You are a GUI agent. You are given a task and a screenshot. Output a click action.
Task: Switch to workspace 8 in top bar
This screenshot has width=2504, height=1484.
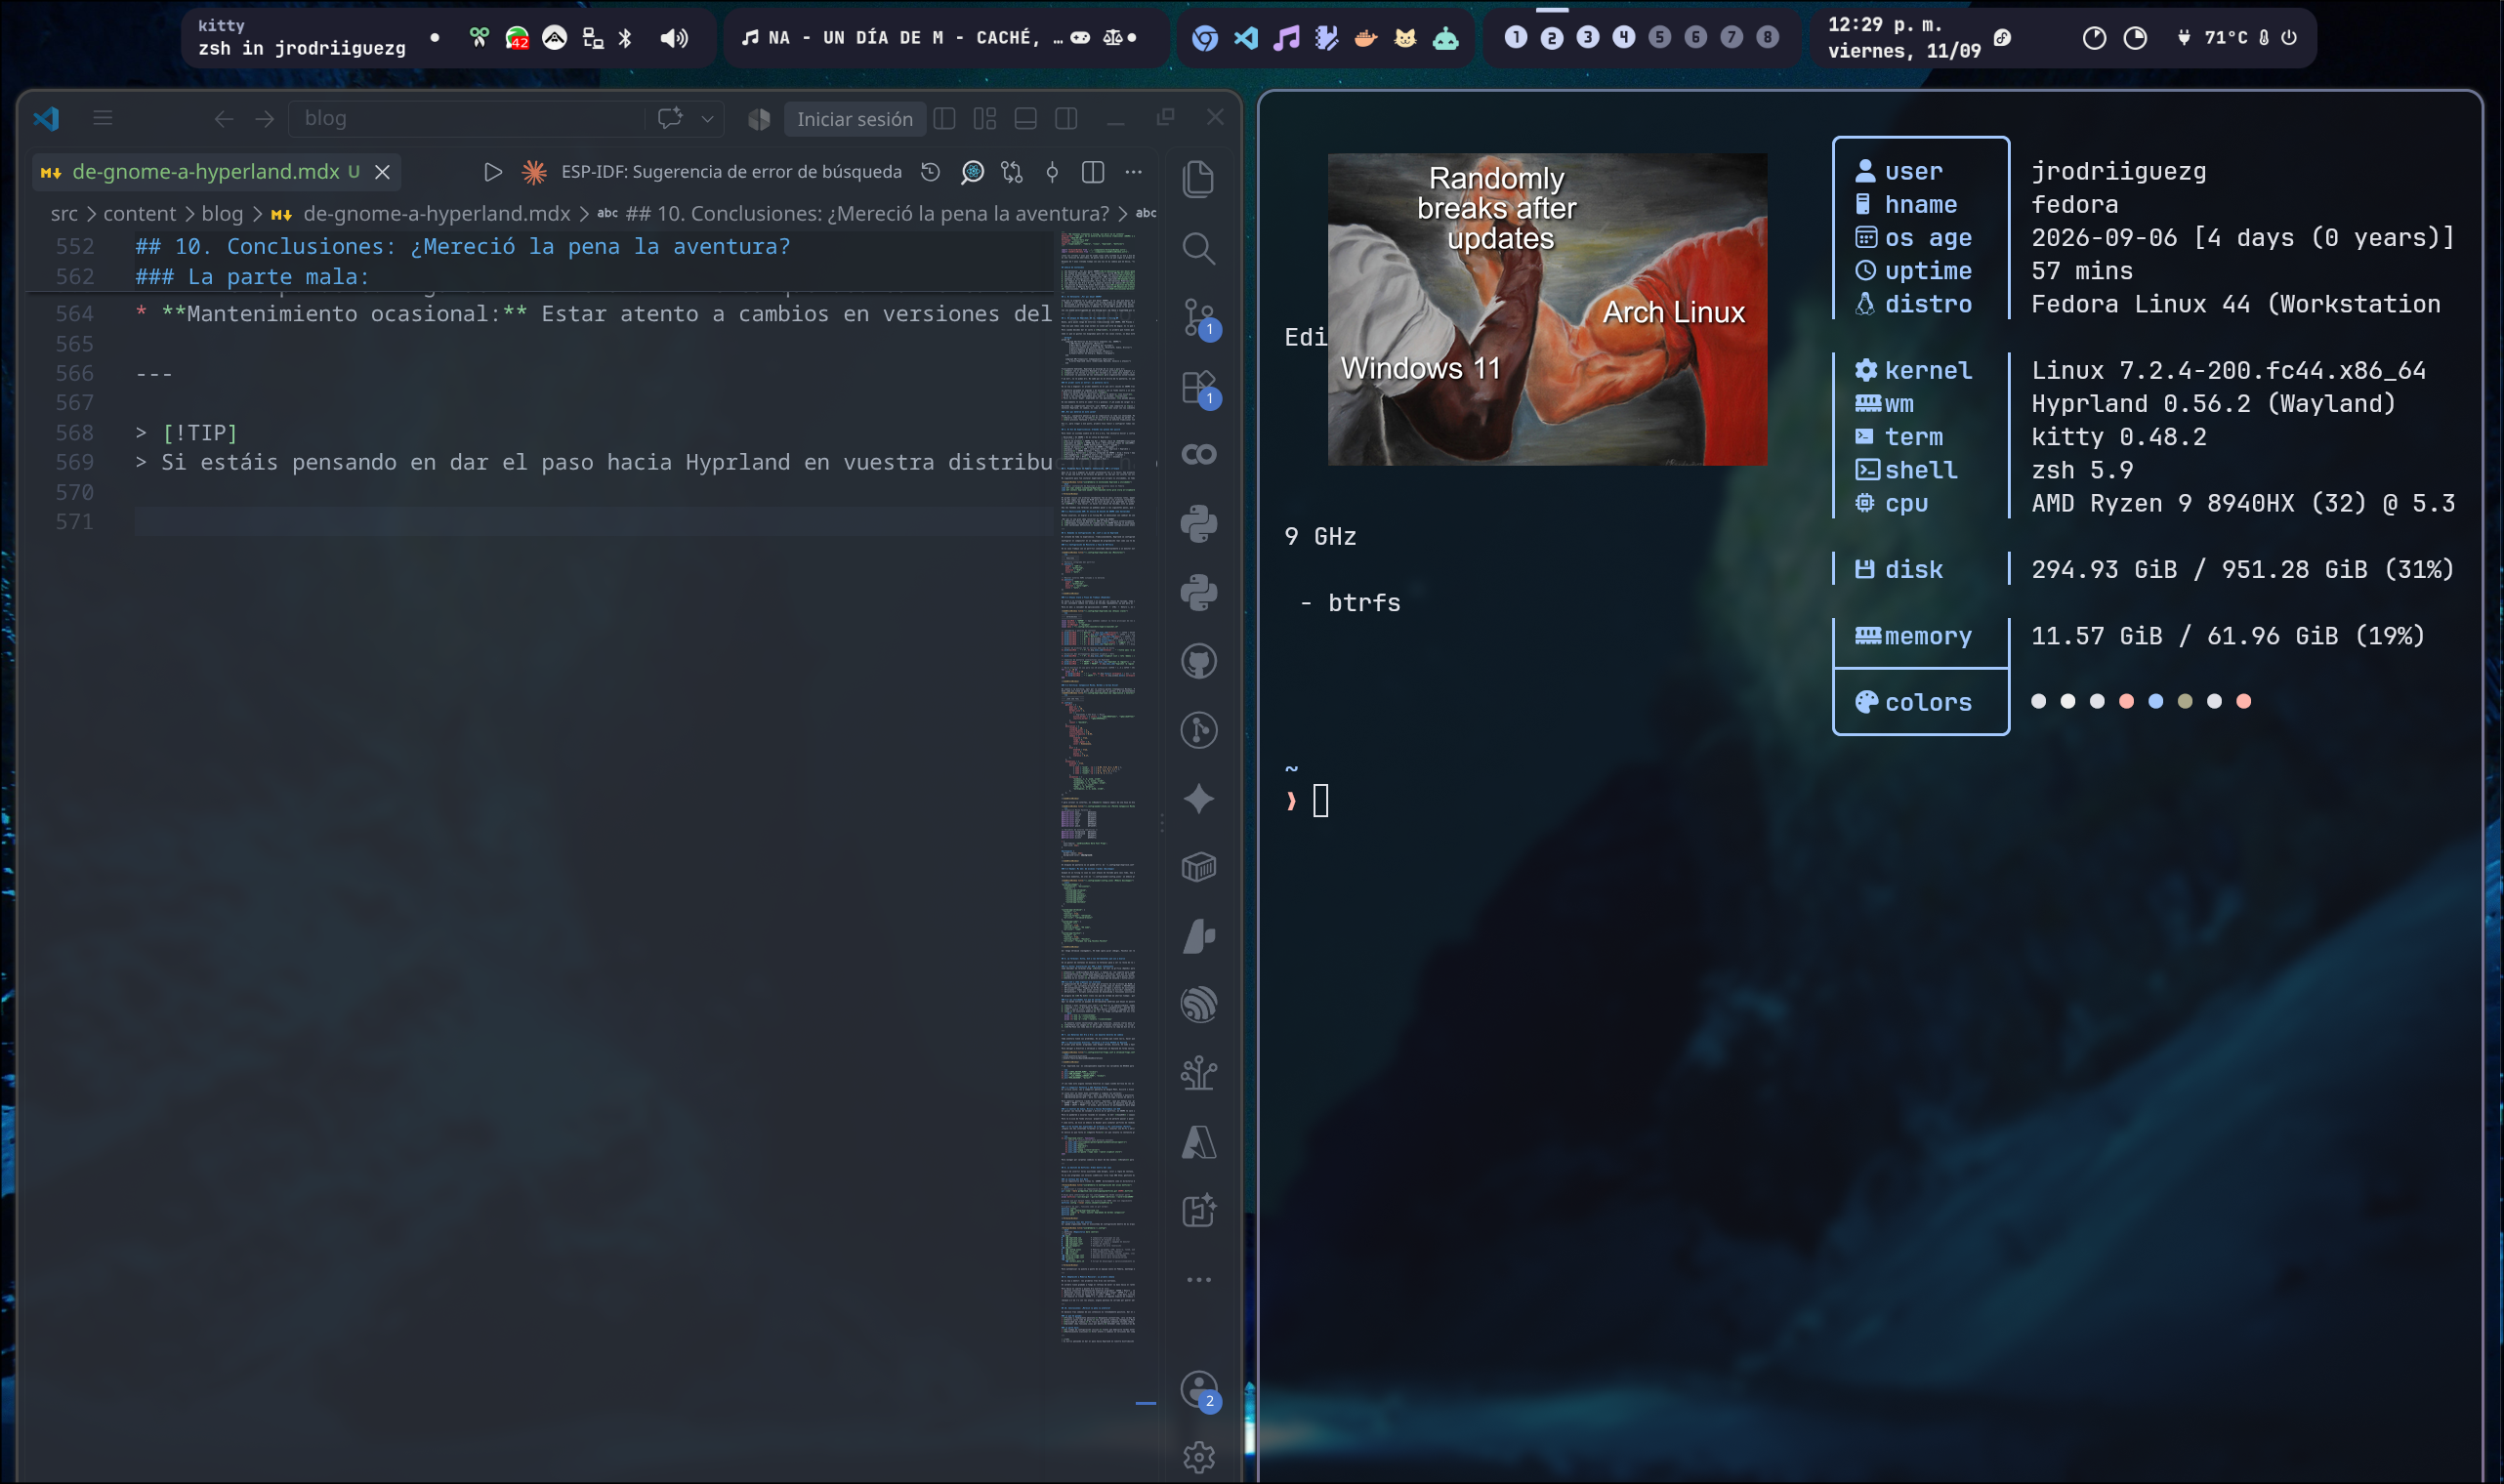click(x=1768, y=38)
